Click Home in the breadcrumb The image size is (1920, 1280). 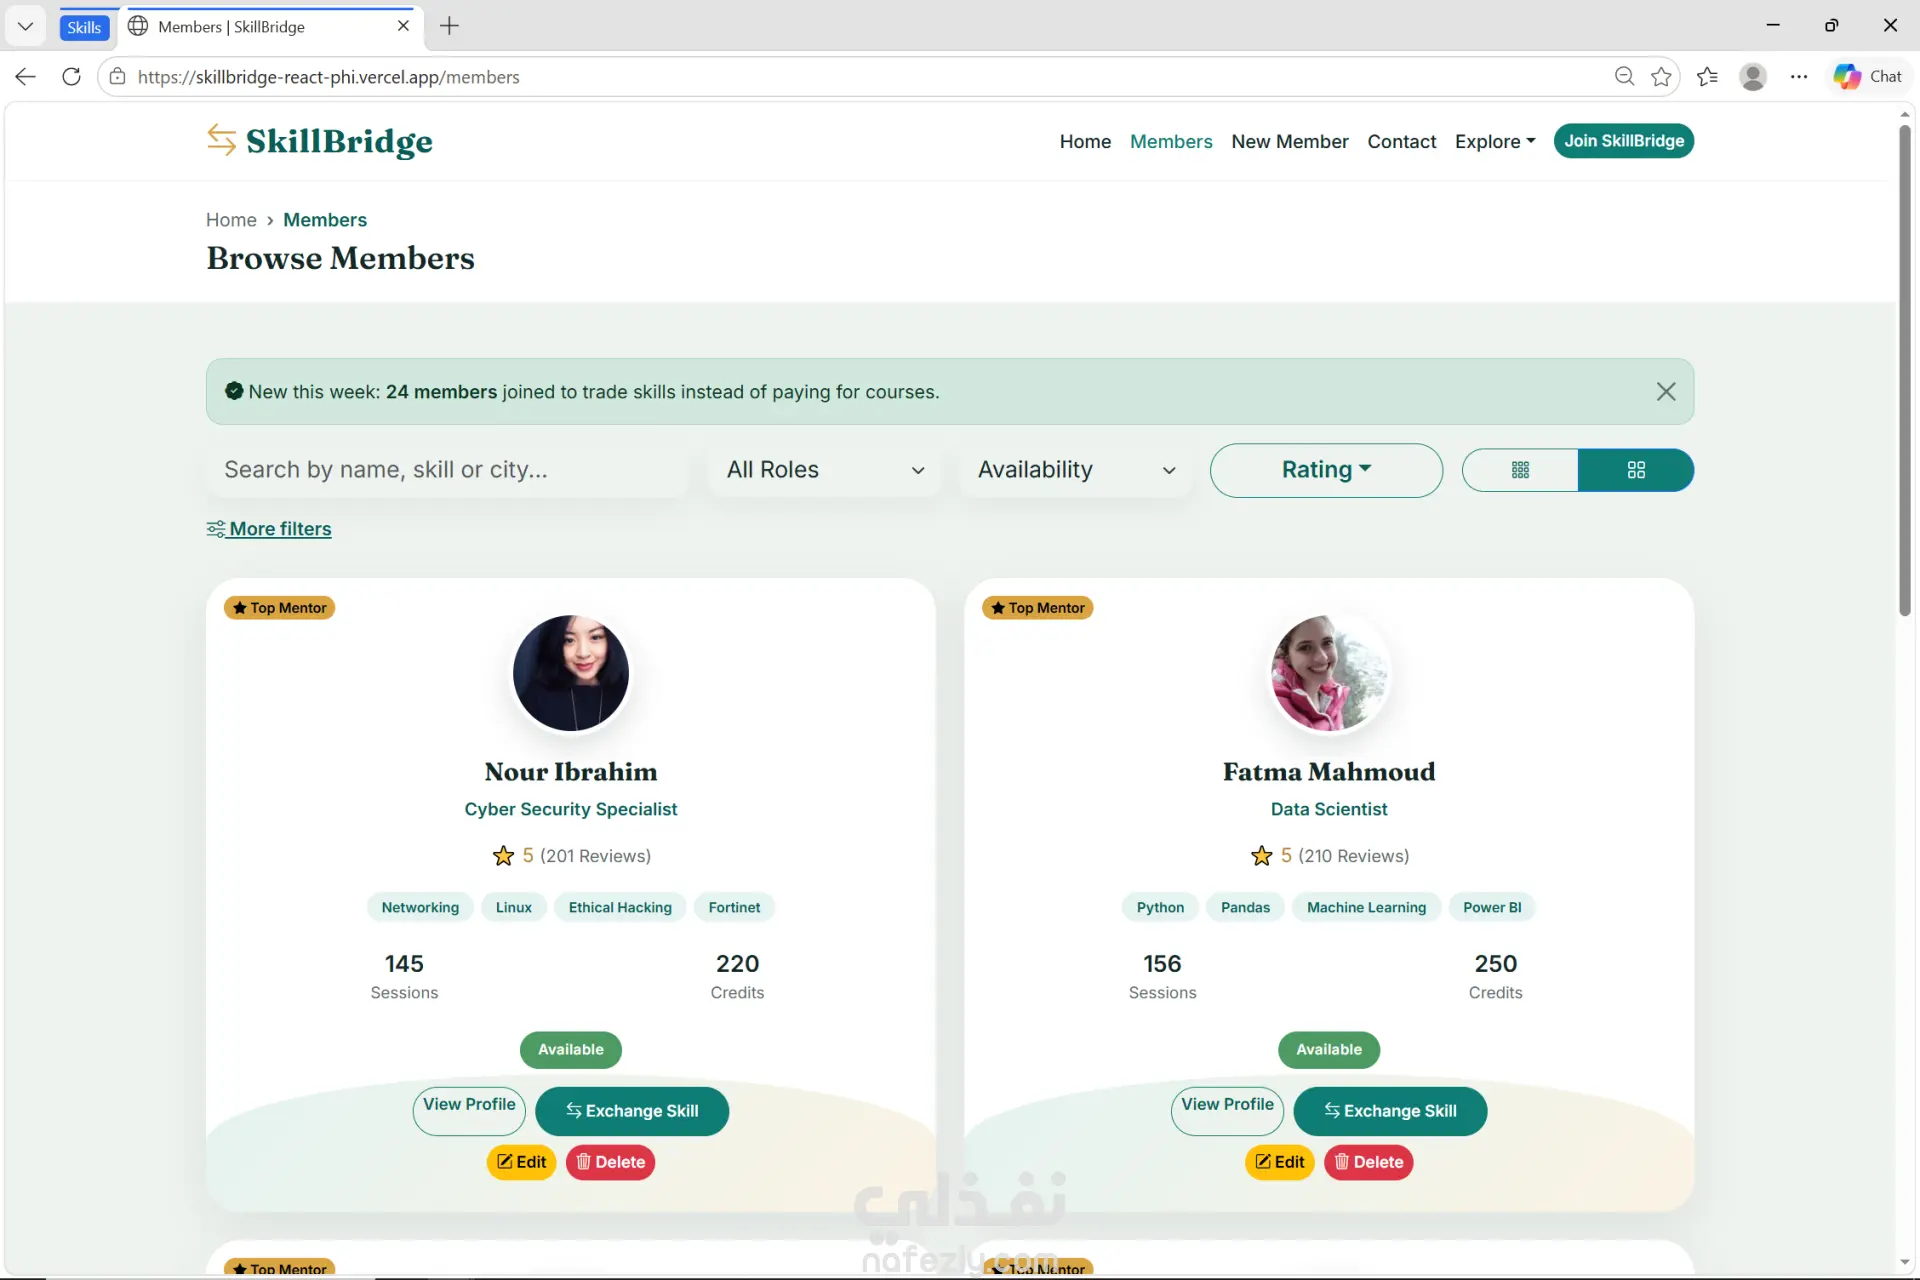pos(231,220)
